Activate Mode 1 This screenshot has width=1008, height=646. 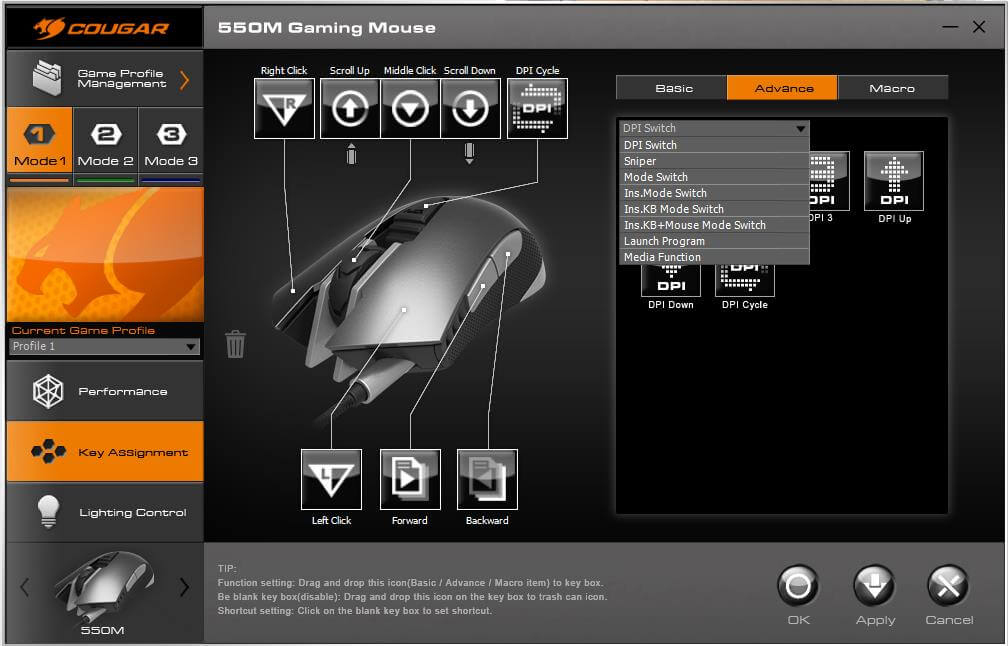tap(39, 144)
